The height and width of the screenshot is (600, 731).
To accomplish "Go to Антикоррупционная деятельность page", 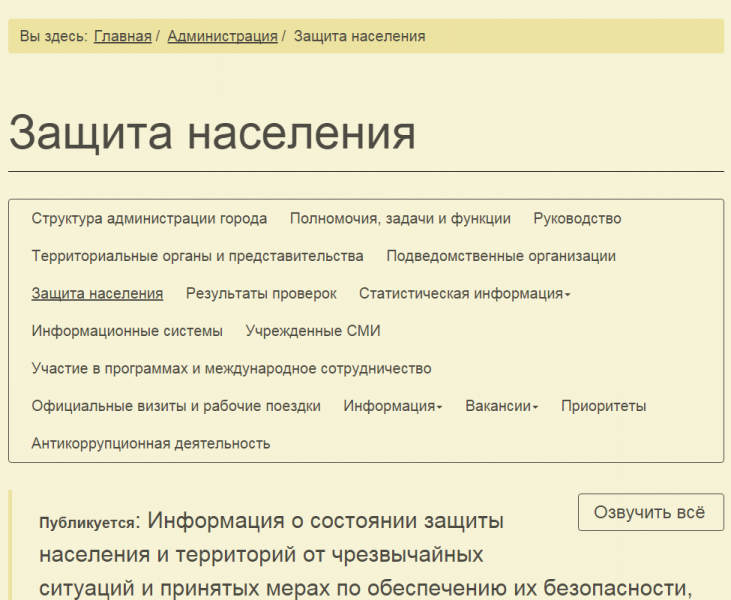I will [x=150, y=443].
